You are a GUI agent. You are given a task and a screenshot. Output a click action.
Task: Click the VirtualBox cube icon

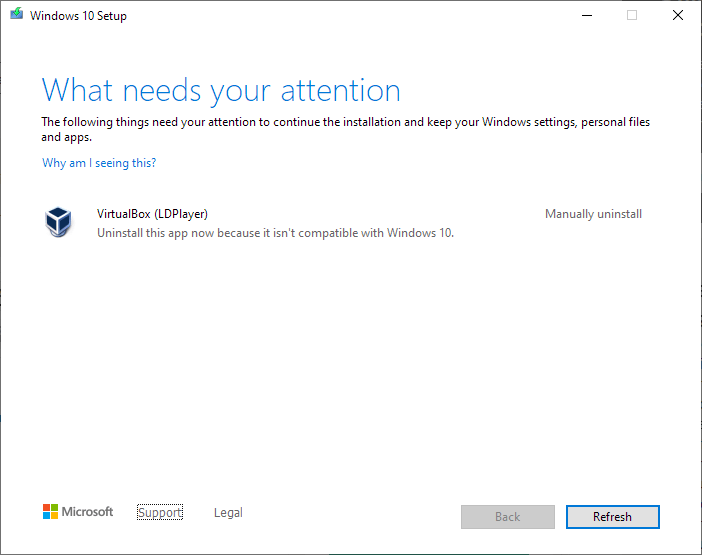[58, 222]
